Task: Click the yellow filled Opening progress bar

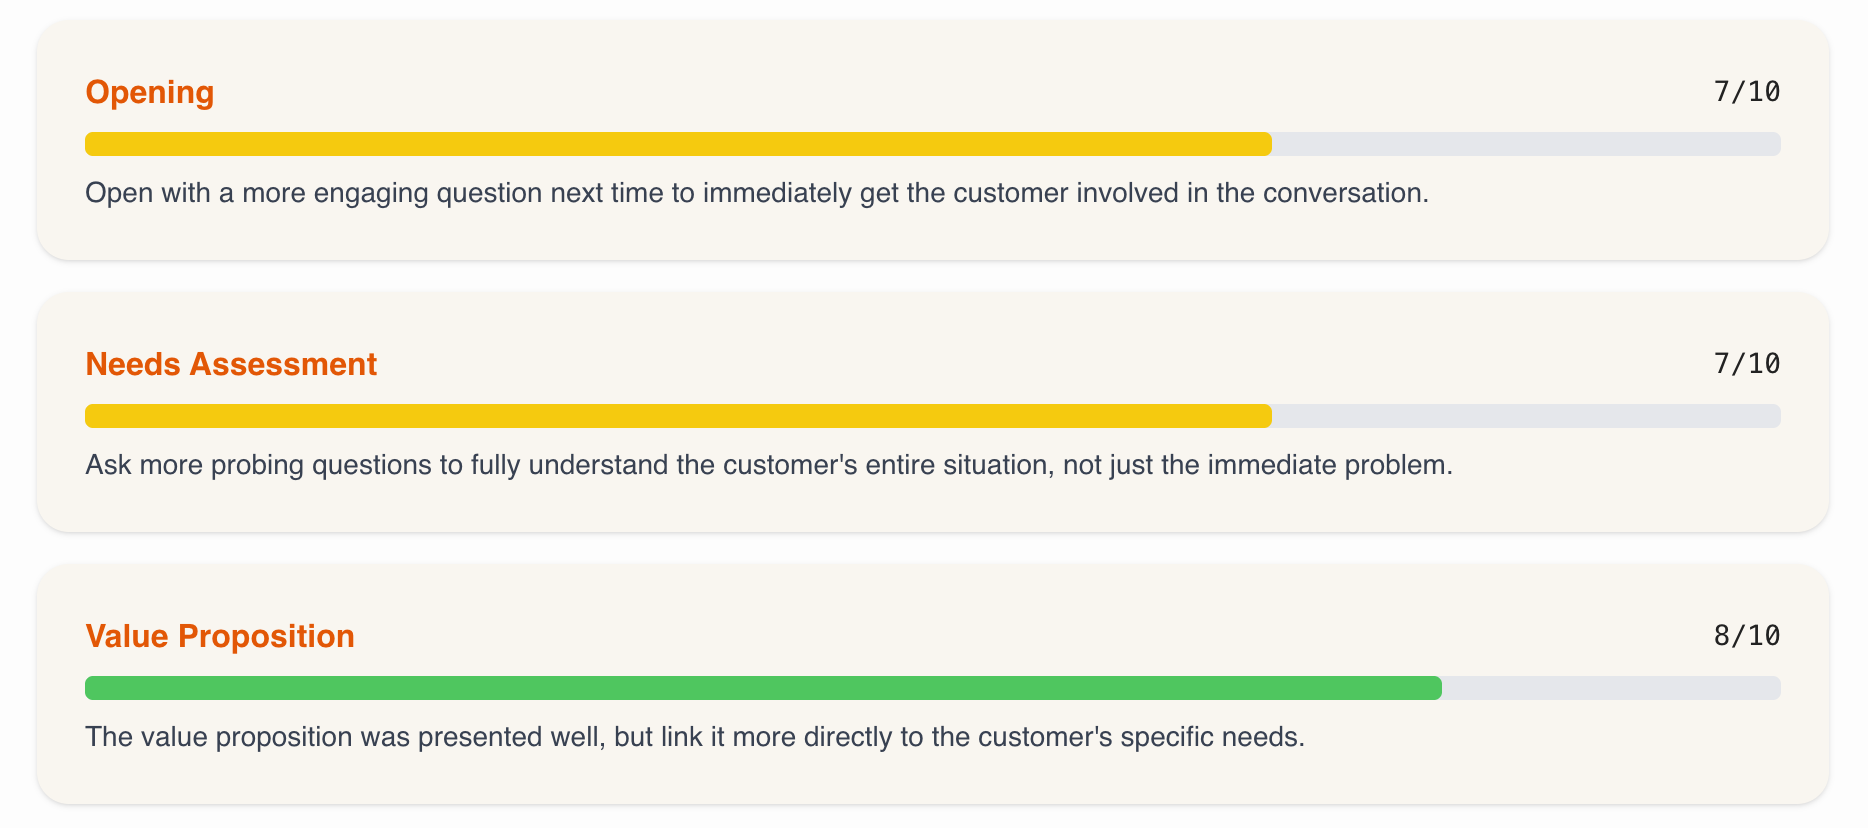Action: click(x=678, y=144)
